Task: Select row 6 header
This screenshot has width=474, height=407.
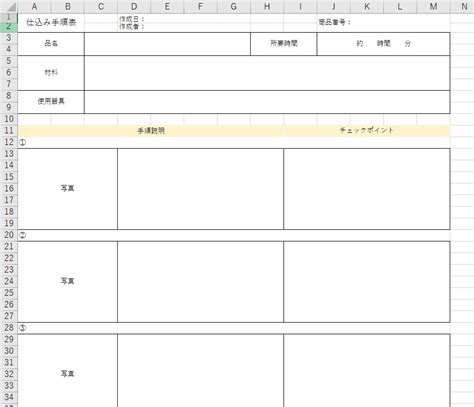Action: (x=9, y=73)
